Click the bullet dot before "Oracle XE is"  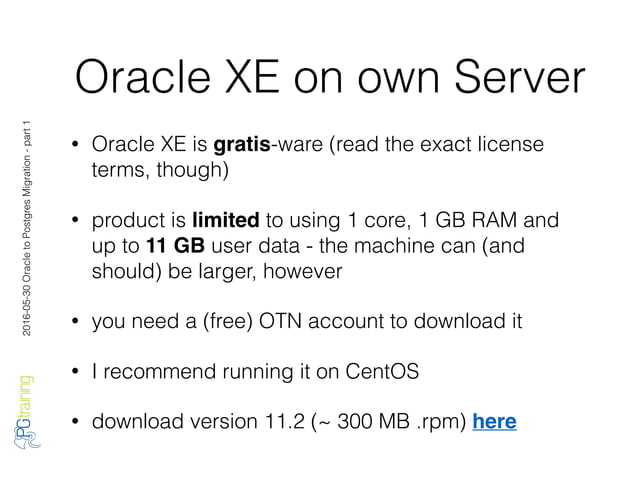(x=74, y=147)
